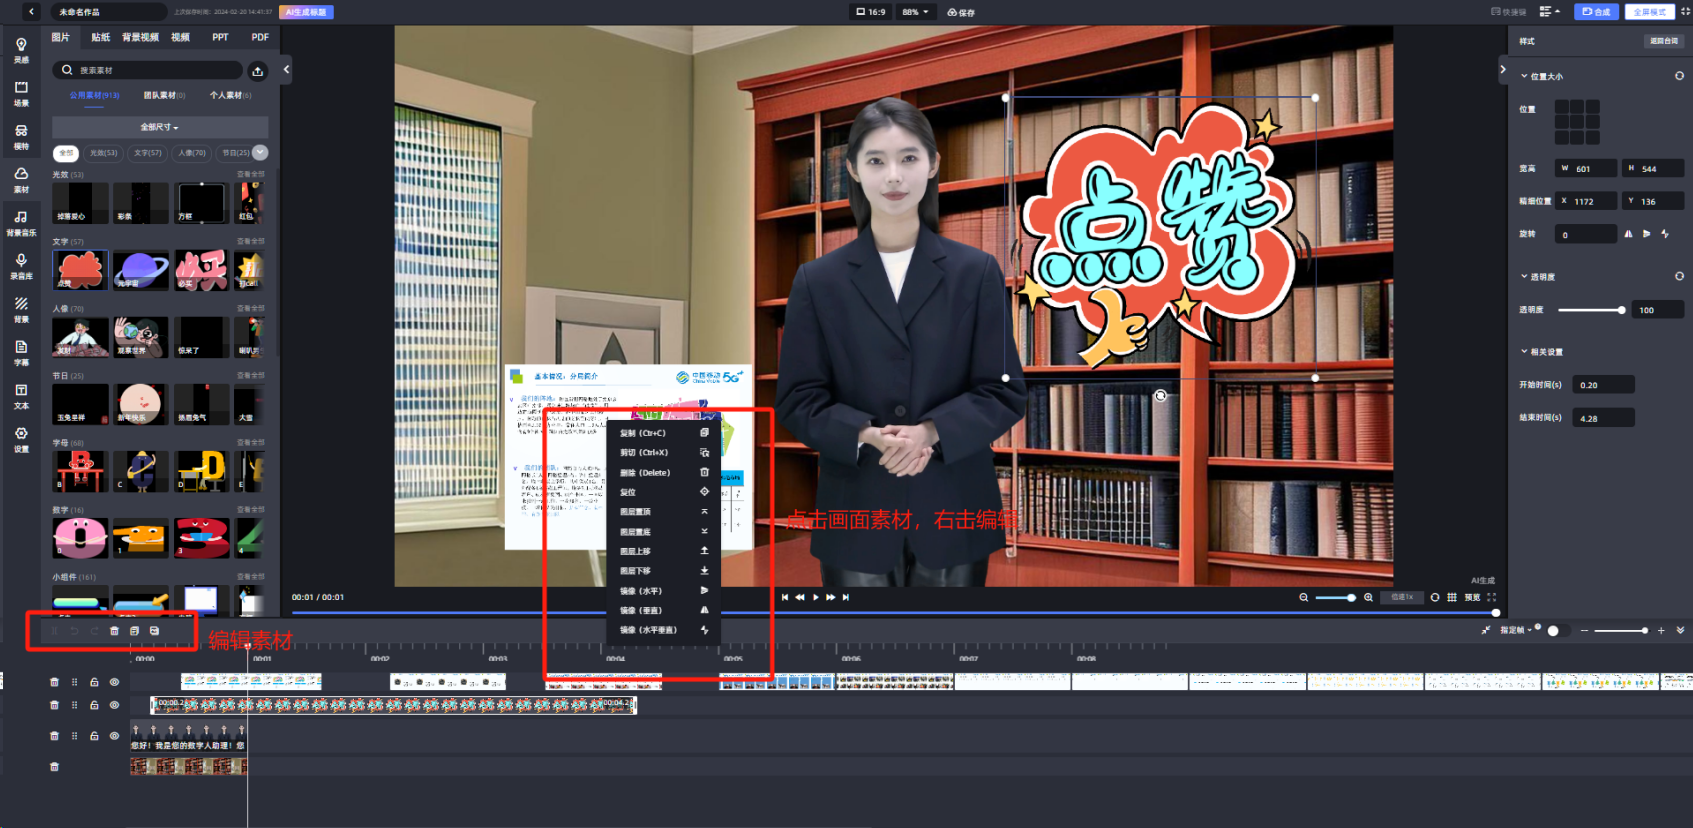Switch to the 背景视频 tab

[140, 37]
